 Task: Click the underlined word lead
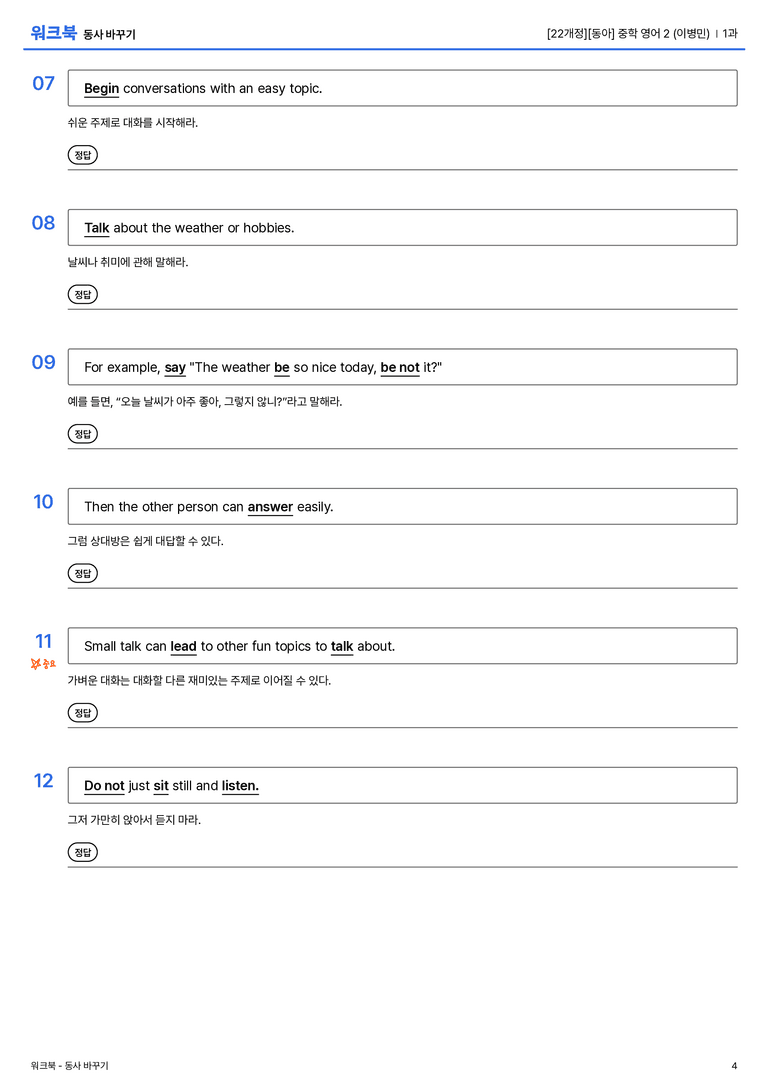click(184, 646)
